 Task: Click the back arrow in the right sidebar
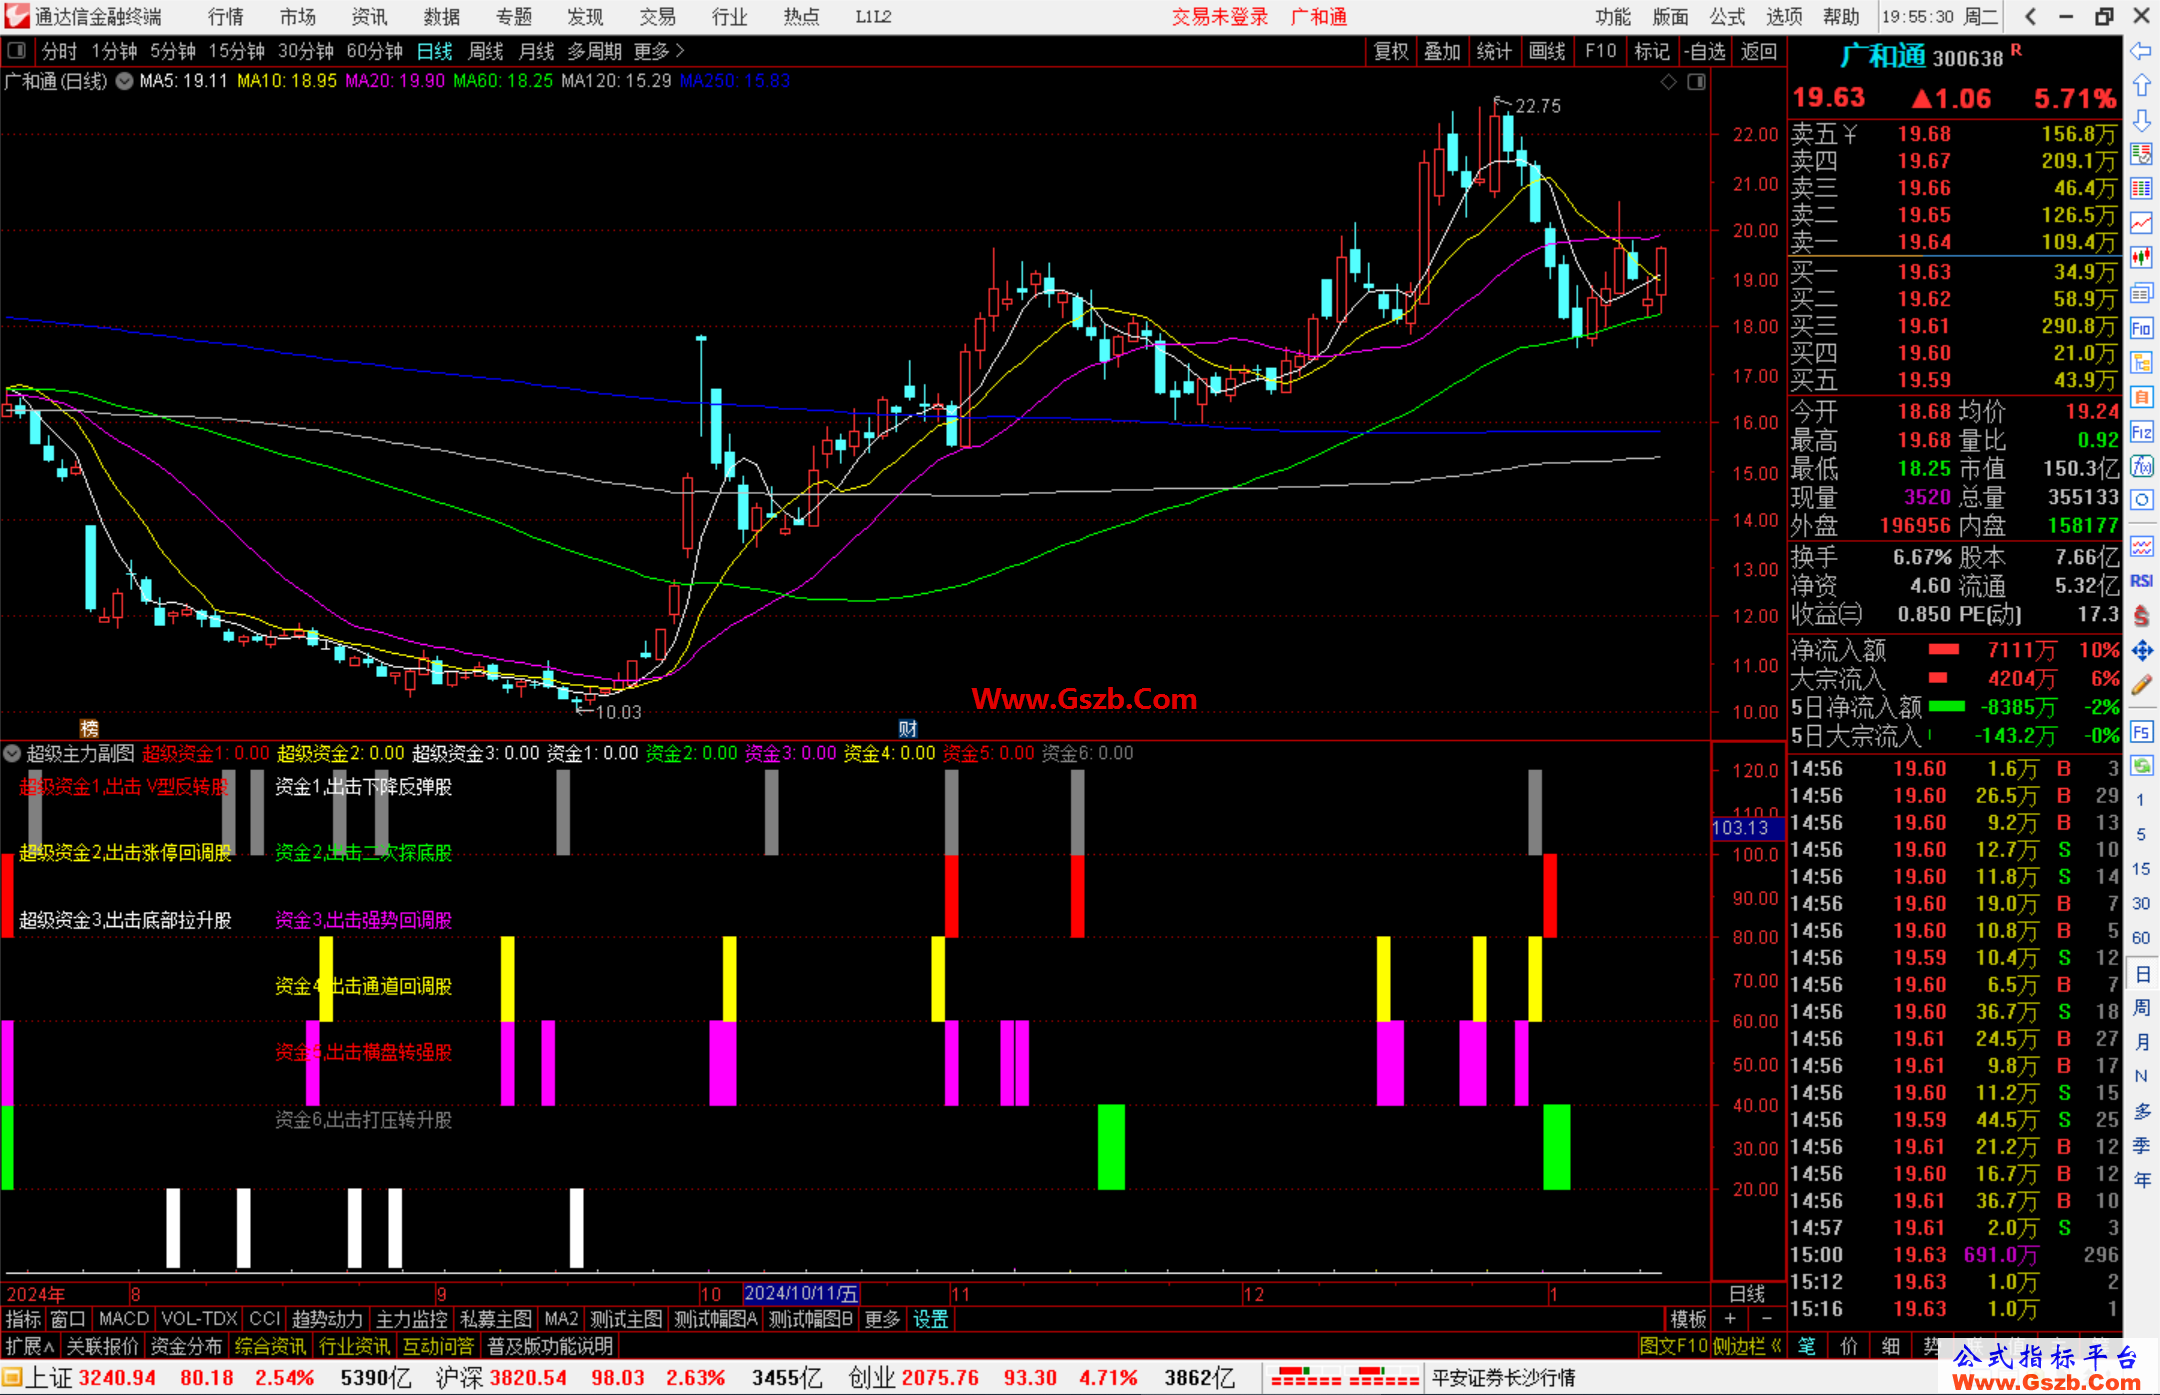point(2141,51)
